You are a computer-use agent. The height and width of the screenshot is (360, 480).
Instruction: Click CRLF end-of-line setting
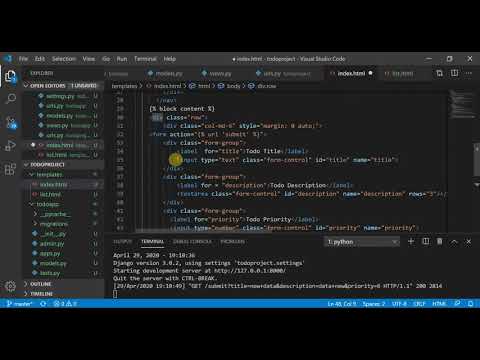point(419,304)
